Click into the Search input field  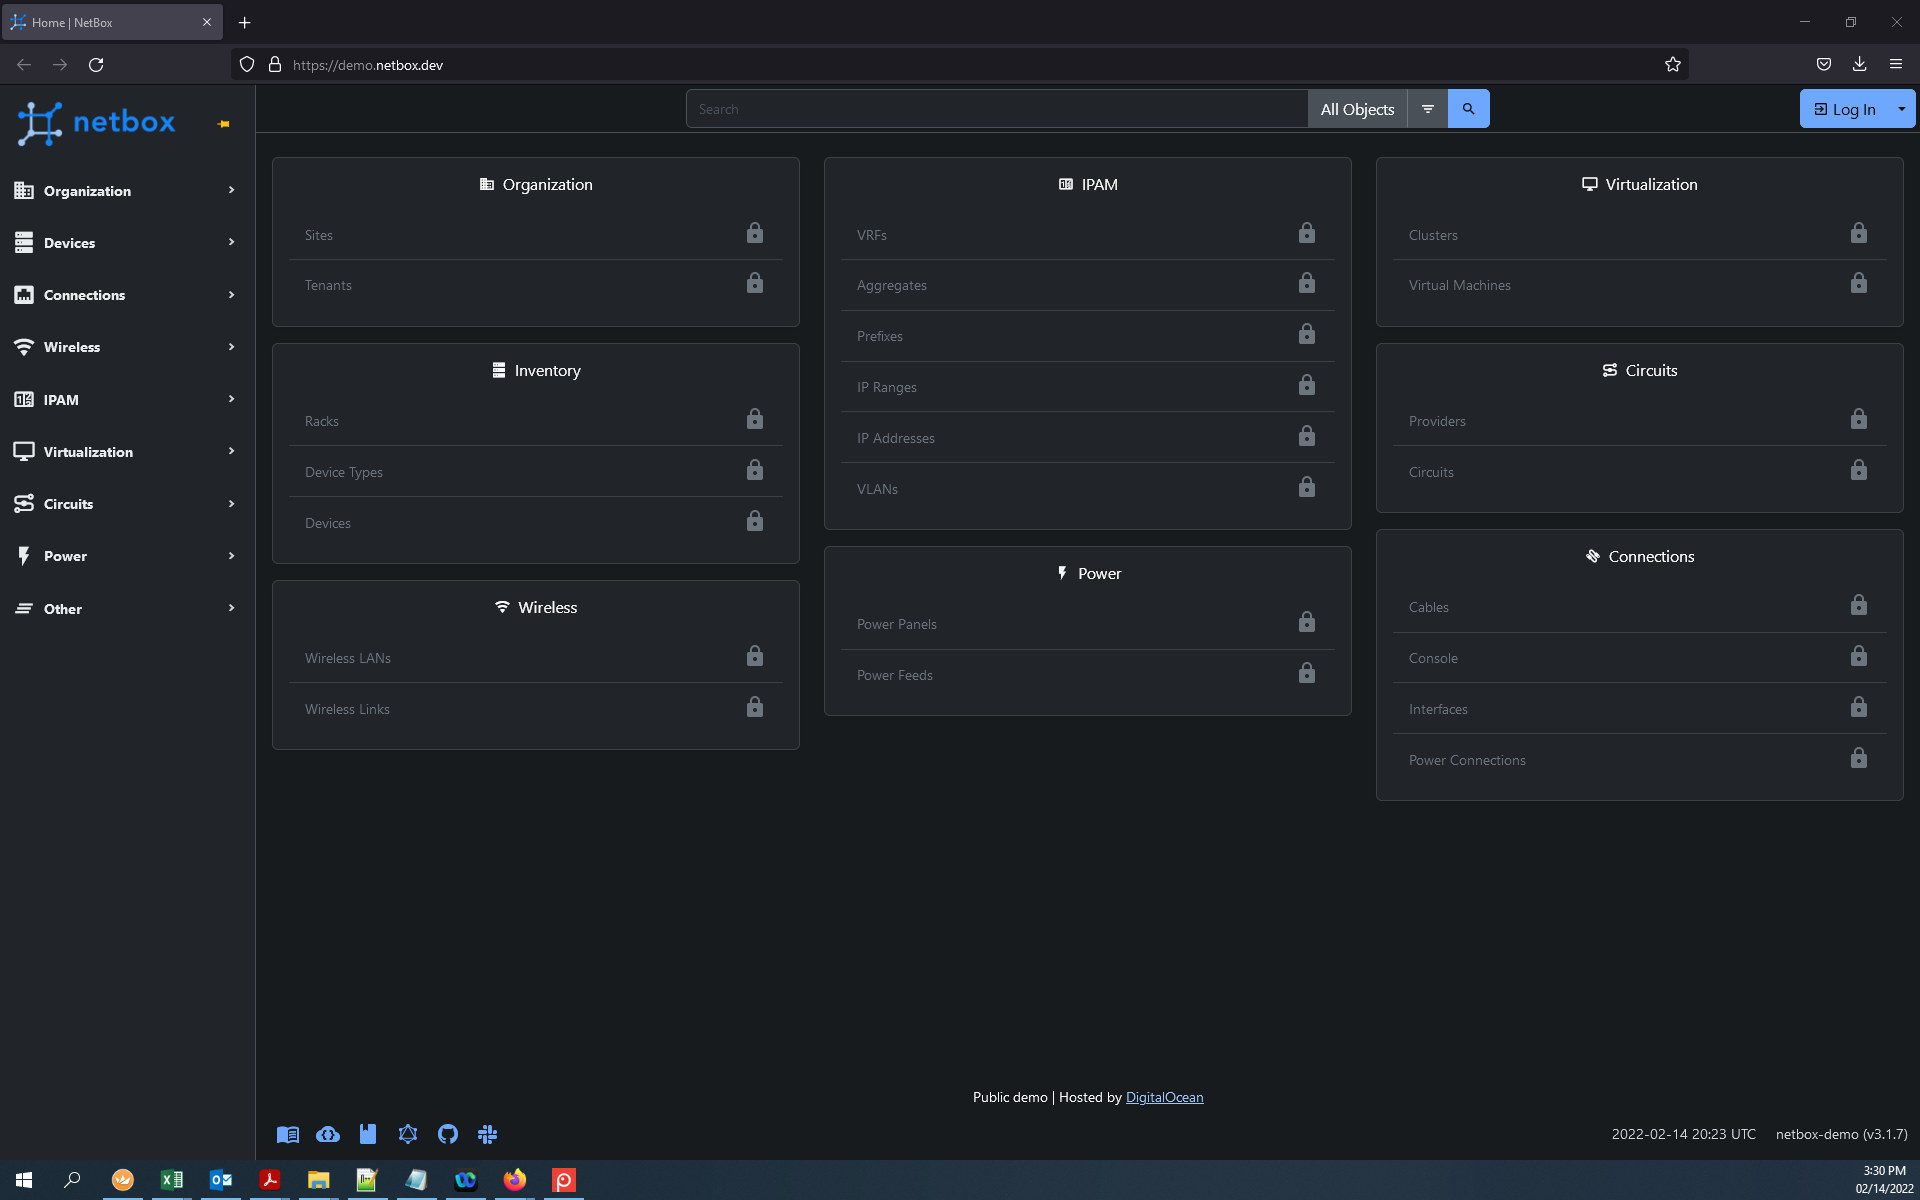996,109
